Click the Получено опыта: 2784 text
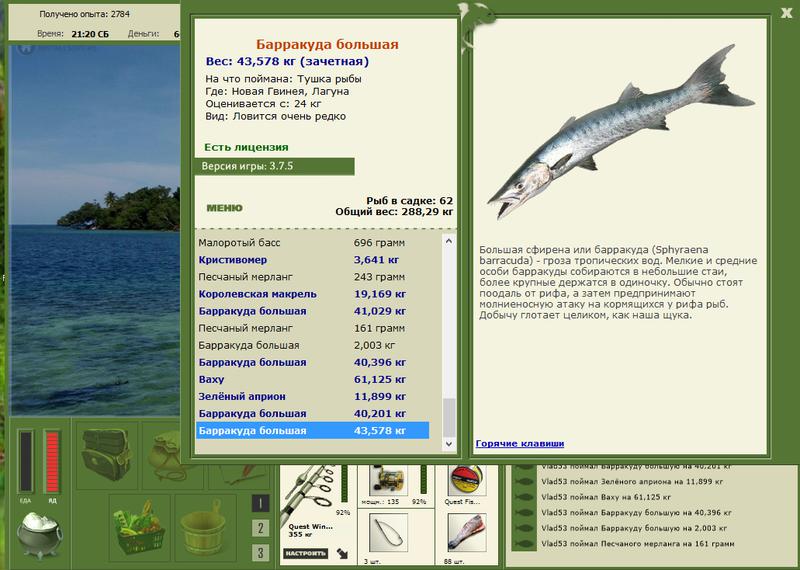Screen dimensions: 800x570 pyautogui.click(x=85, y=14)
